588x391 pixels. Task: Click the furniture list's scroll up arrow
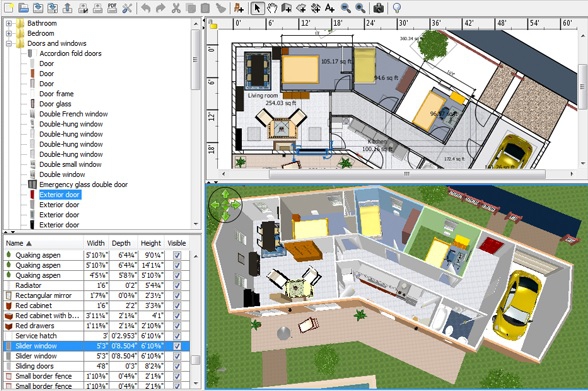pyautogui.click(x=196, y=256)
